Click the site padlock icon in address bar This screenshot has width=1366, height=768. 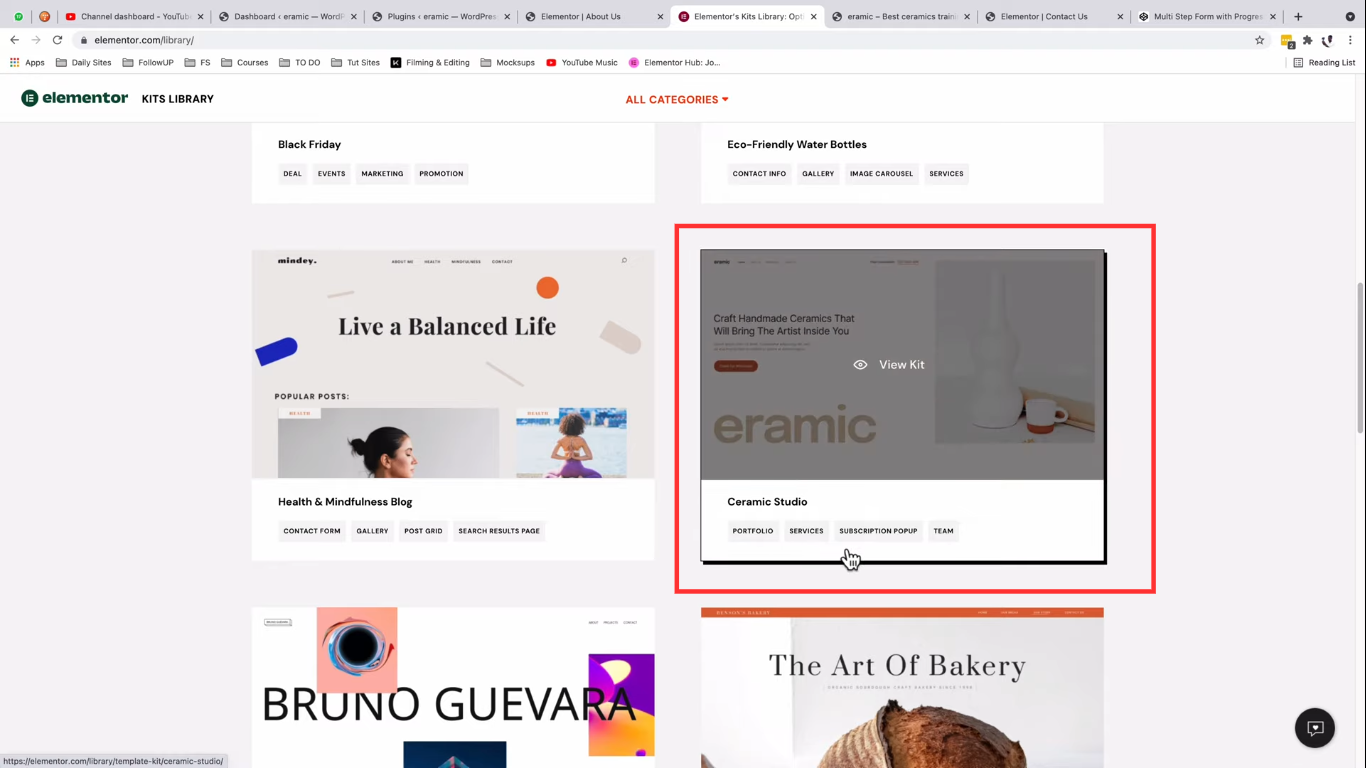point(84,40)
